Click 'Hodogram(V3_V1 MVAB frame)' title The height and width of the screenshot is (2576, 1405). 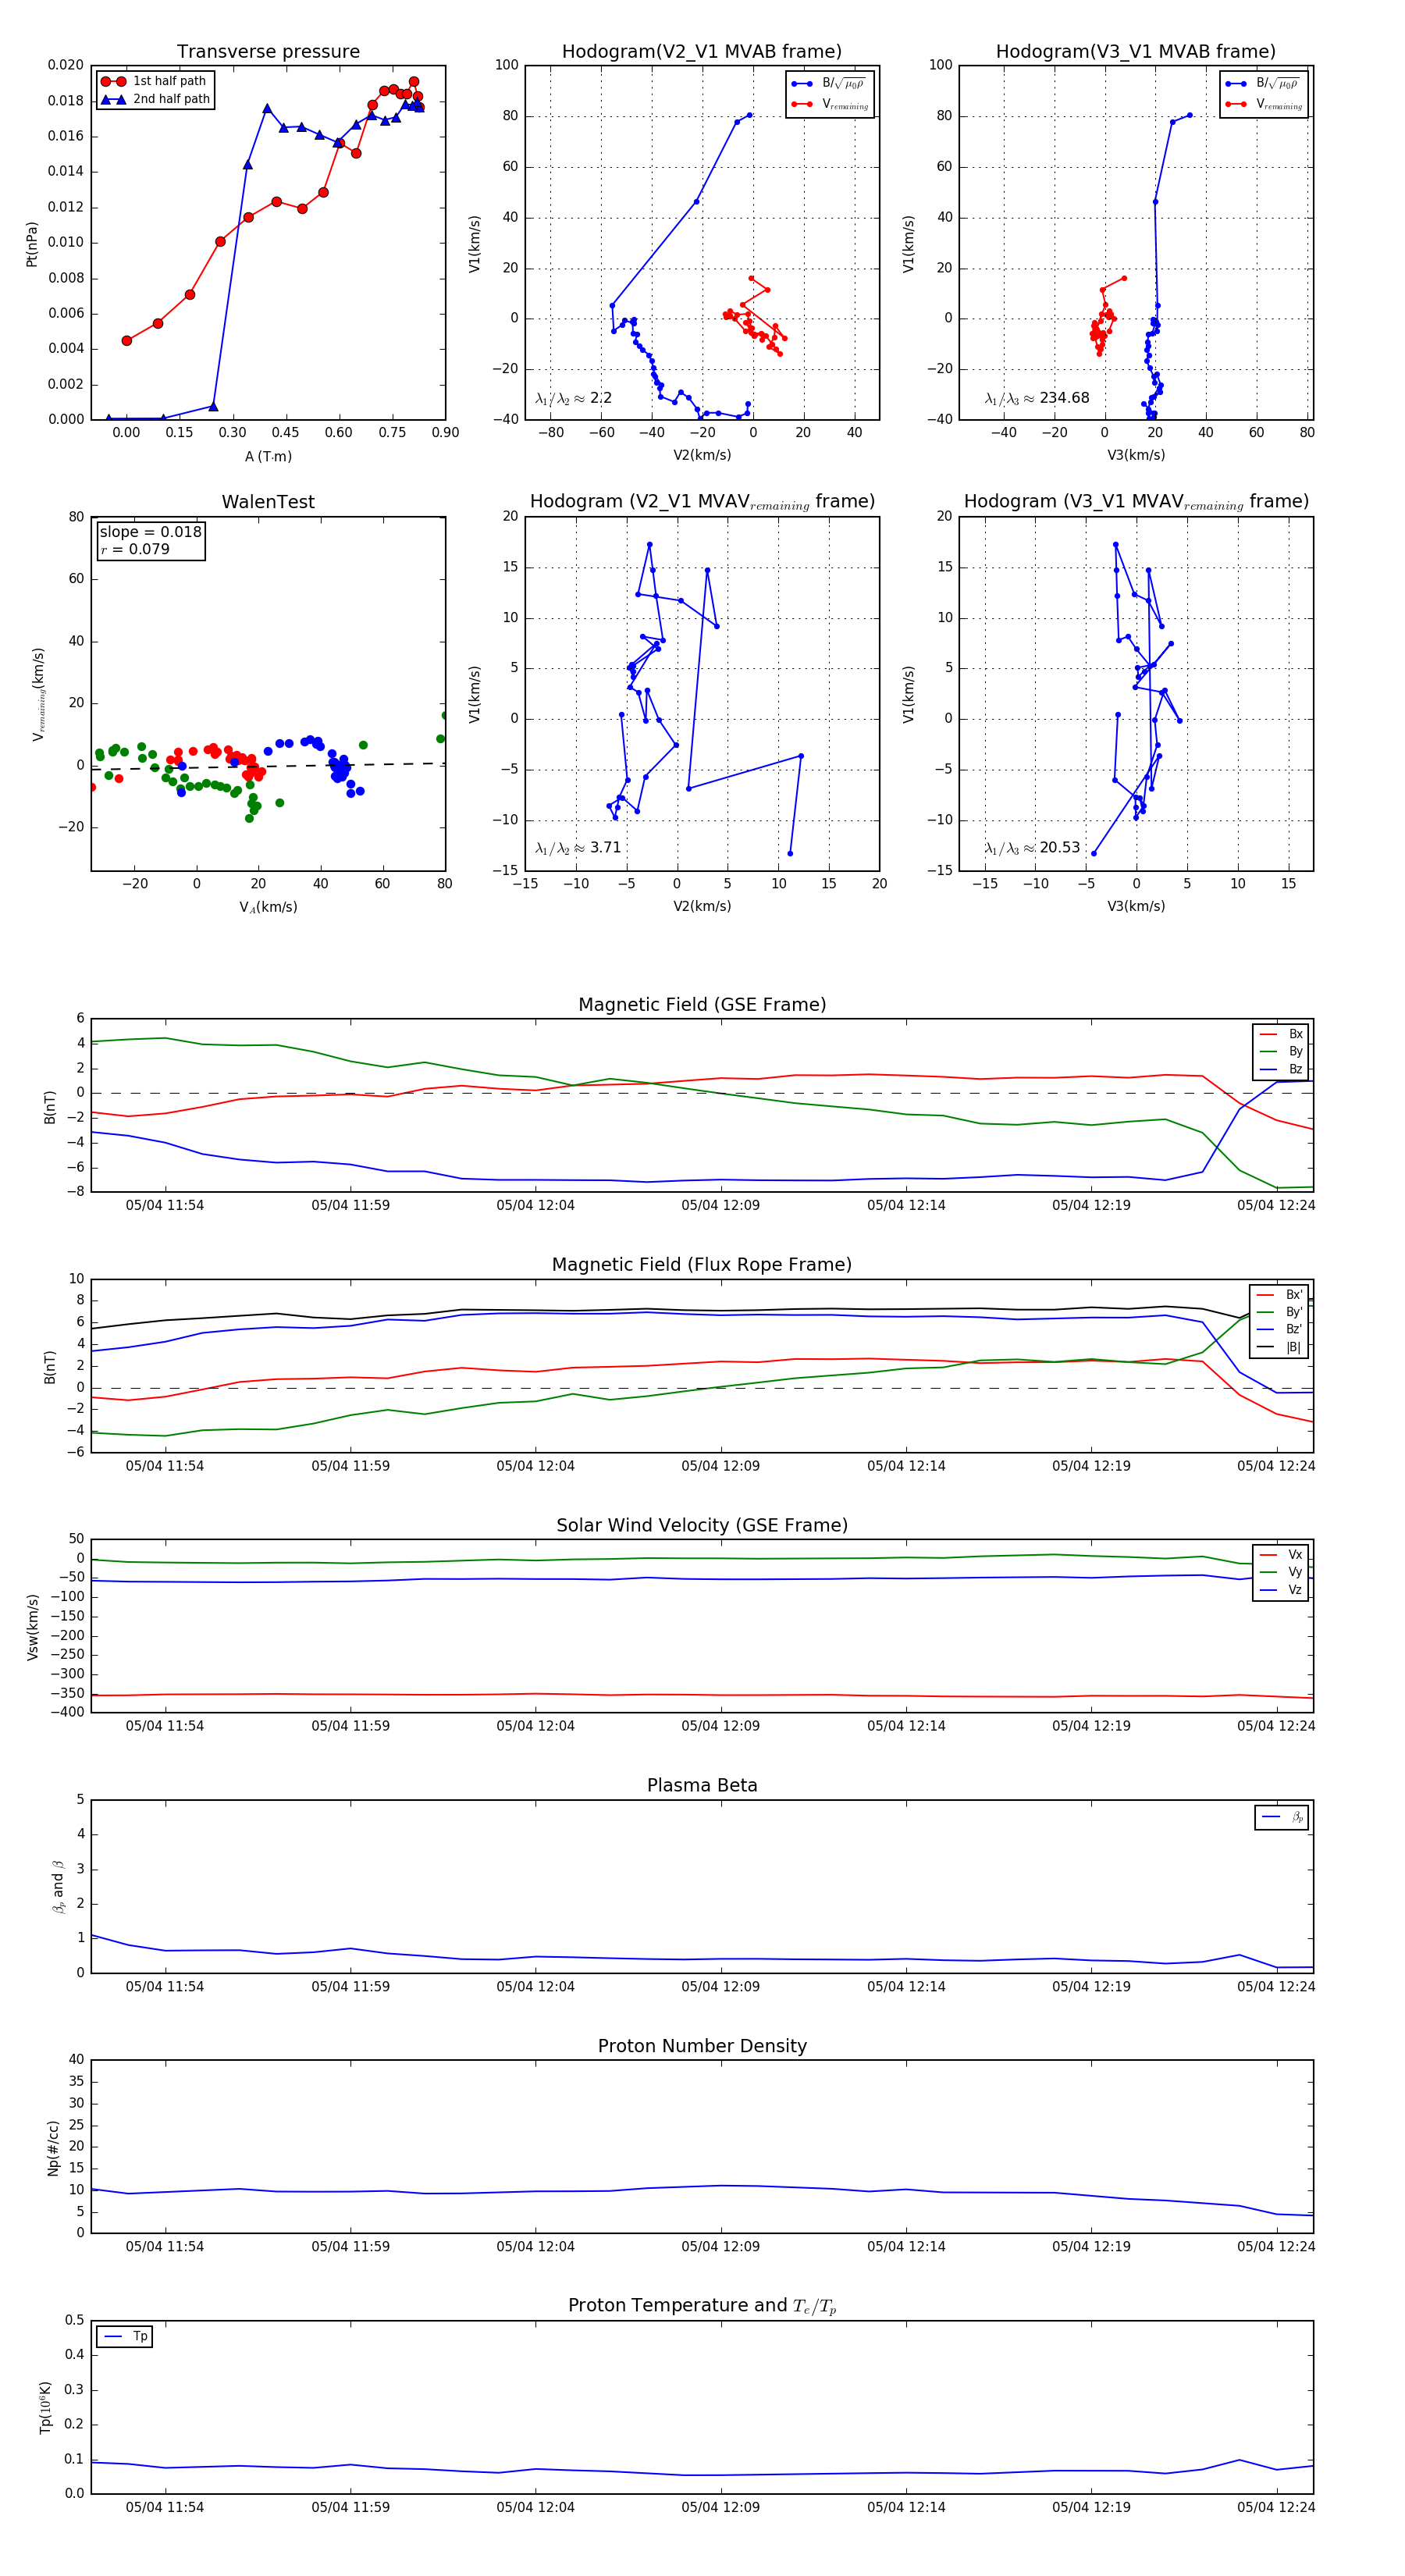tap(1135, 51)
